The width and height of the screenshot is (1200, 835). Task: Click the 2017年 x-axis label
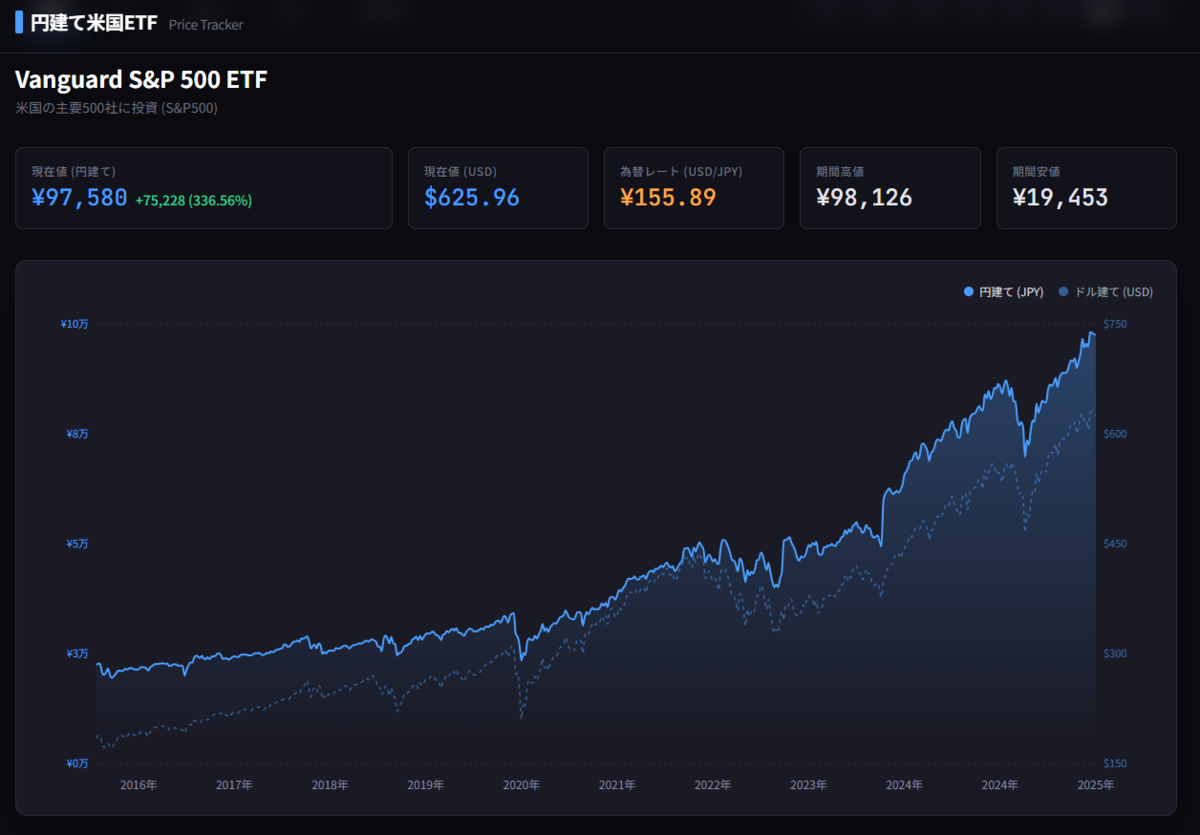234,785
